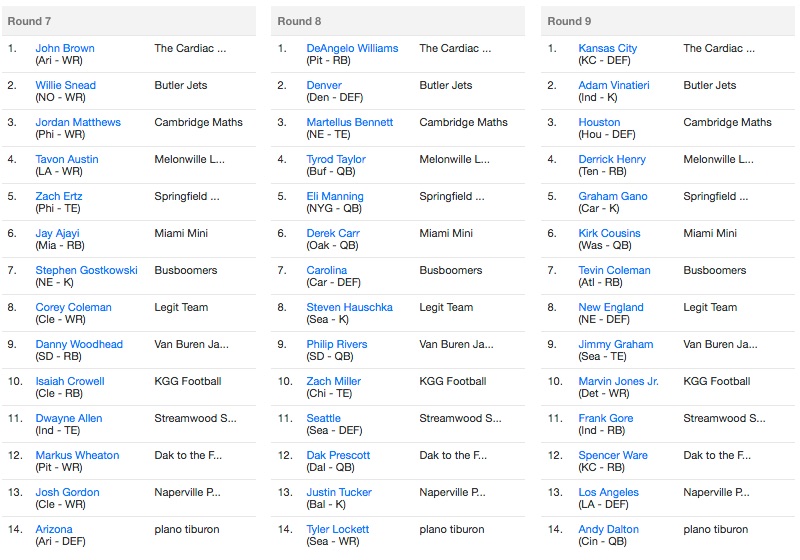Screen dimensions: 800x560
Task: Click Andy Dalton in Round 9
Action: click(x=608, y=529)
